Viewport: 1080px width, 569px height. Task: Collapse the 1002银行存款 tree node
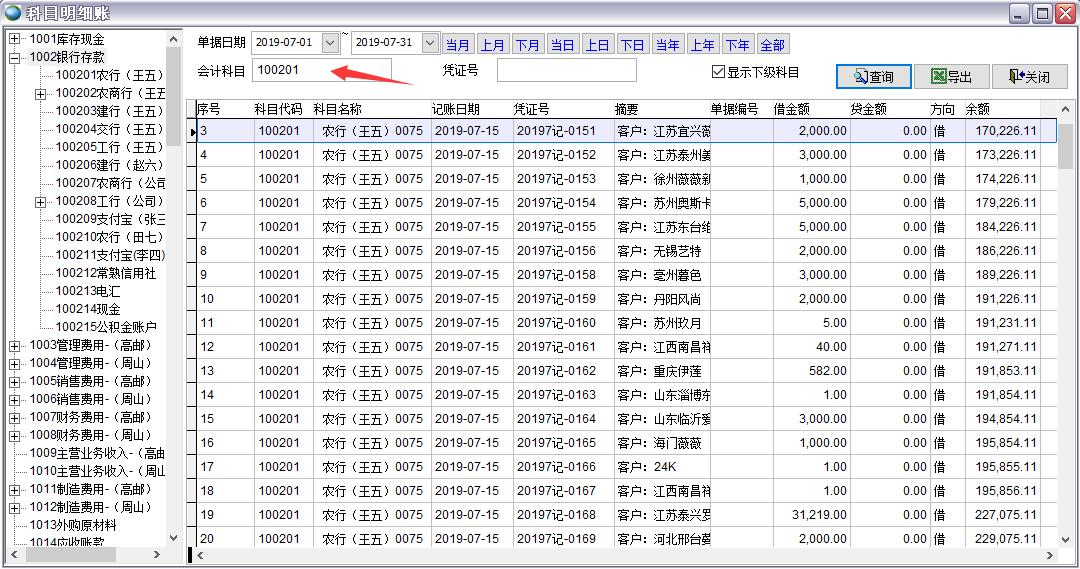point(15,58)
